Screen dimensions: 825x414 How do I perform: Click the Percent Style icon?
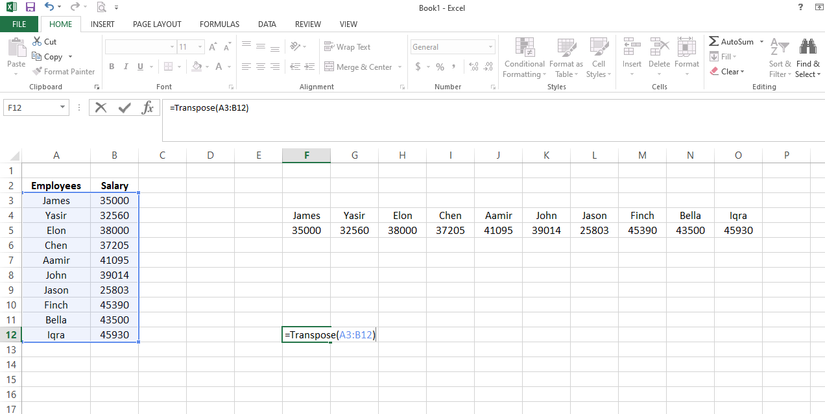point(440,67)
